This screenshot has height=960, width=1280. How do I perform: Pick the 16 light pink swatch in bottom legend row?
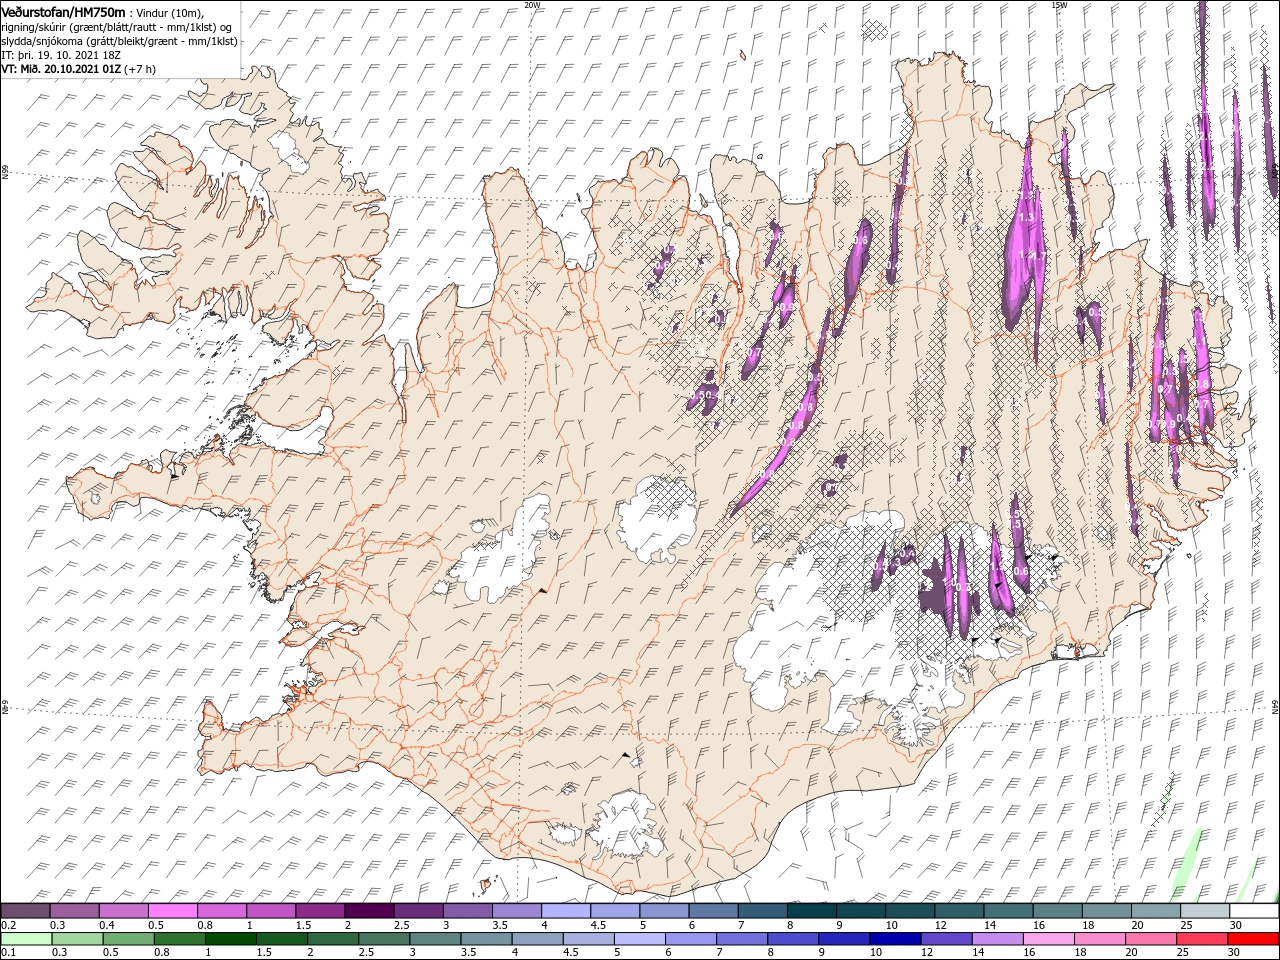pos(1047,939)
